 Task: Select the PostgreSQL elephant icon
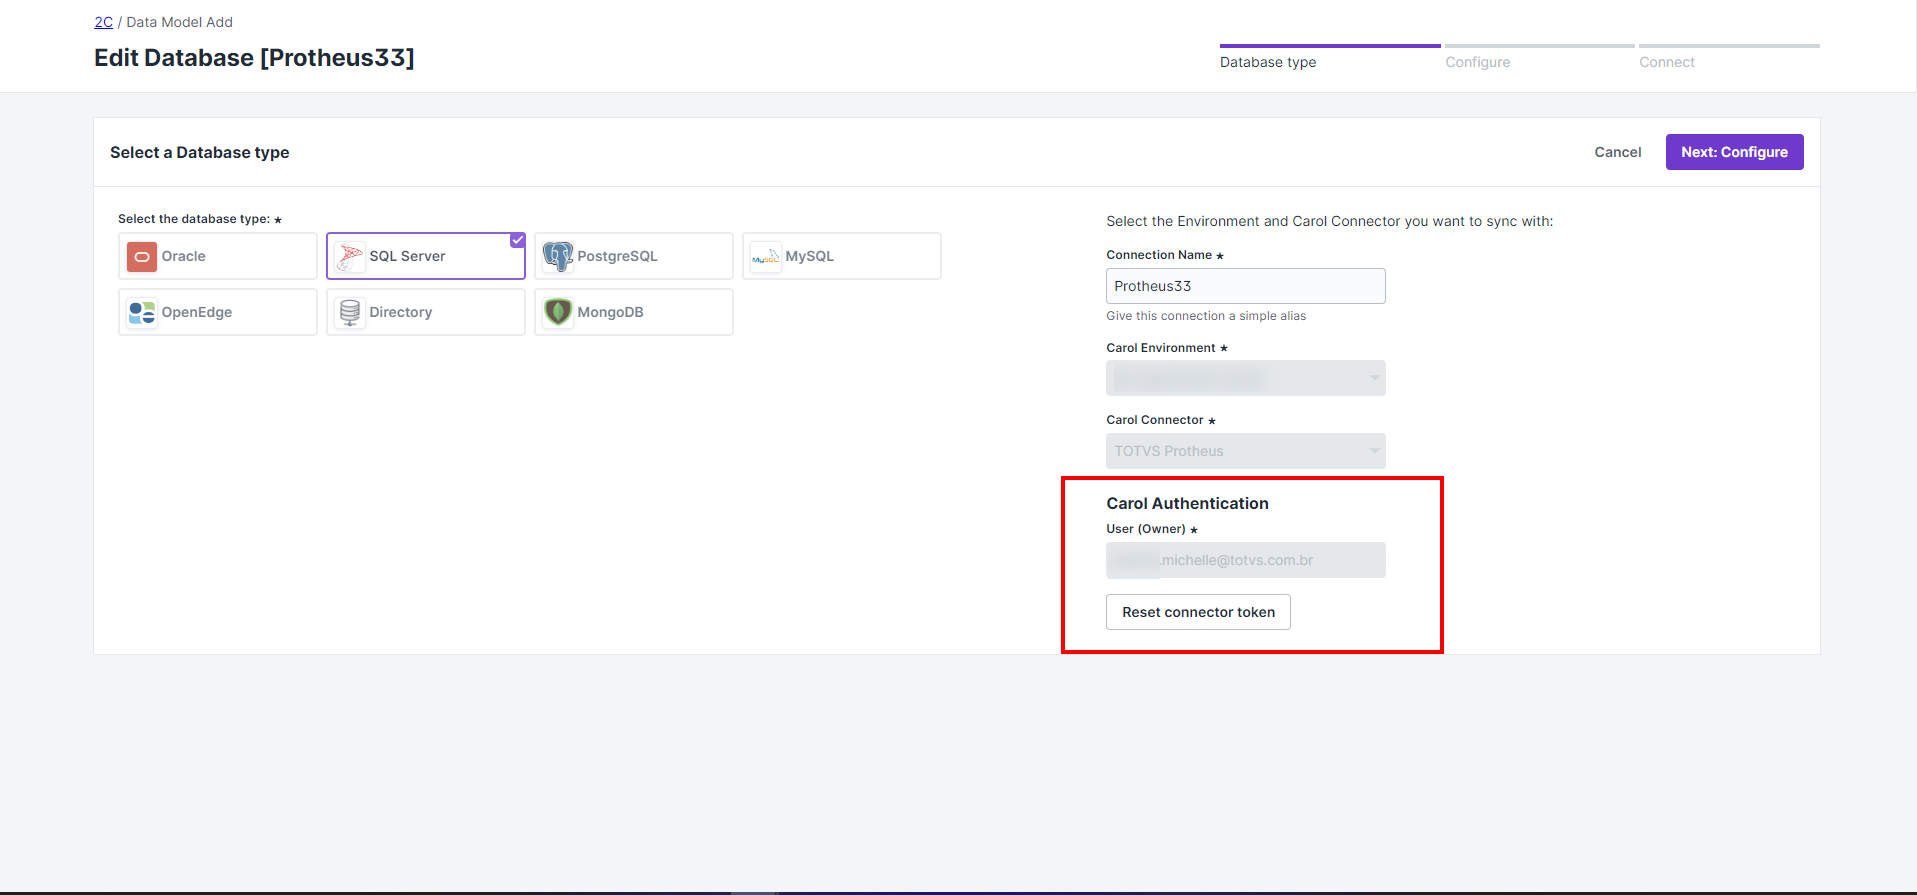(x=557, y=257)
